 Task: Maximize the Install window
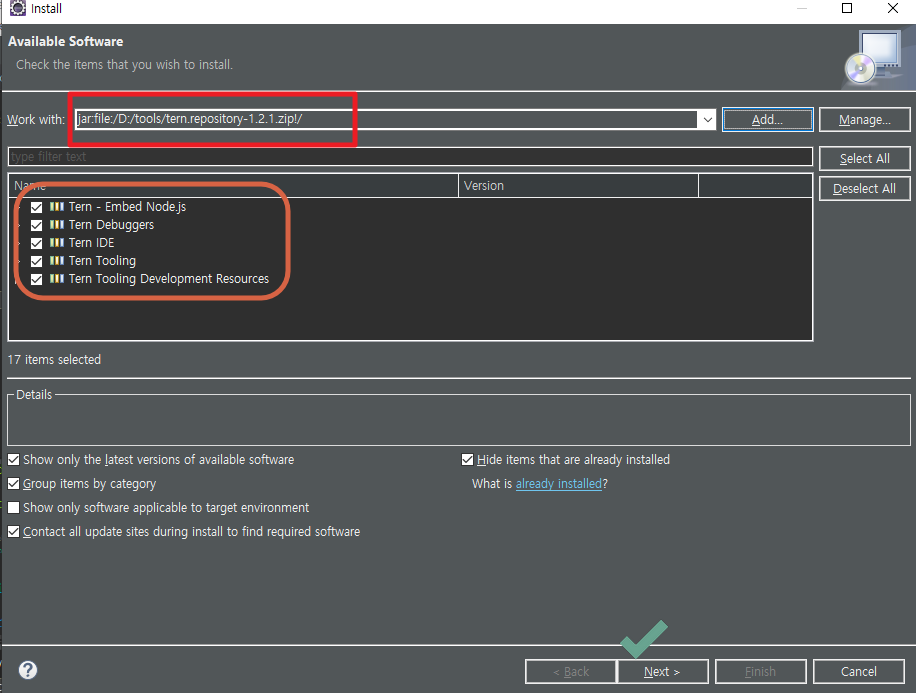[x=846, y=8]
